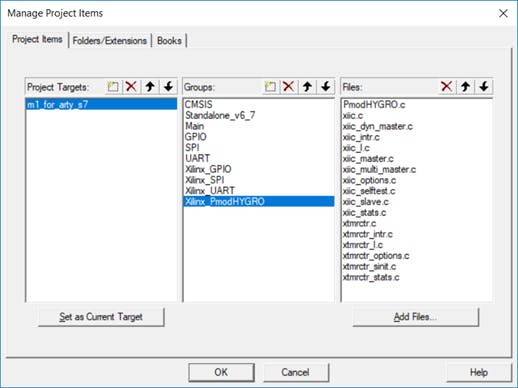Select file xiic_dyn_master.c
Screen dimensions: 518x388
[417, 126]
